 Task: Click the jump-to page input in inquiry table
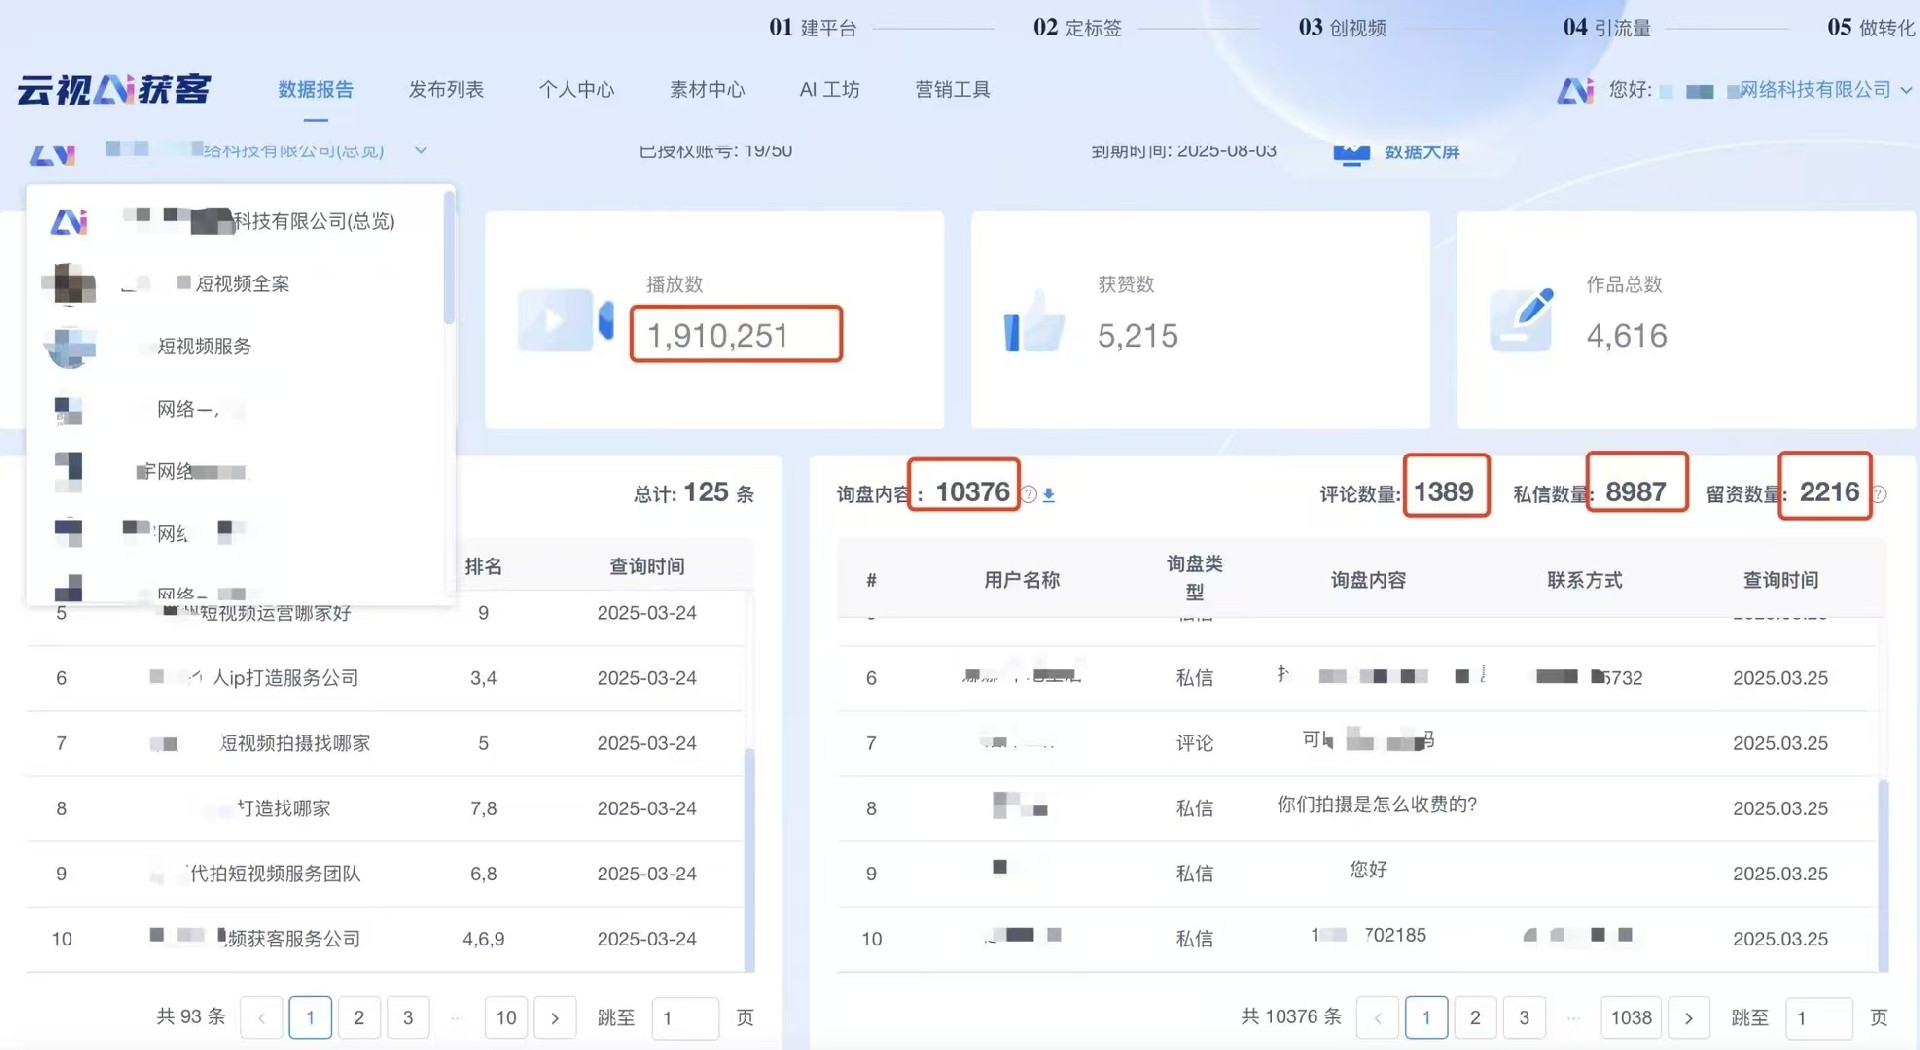[1819, 1018]
